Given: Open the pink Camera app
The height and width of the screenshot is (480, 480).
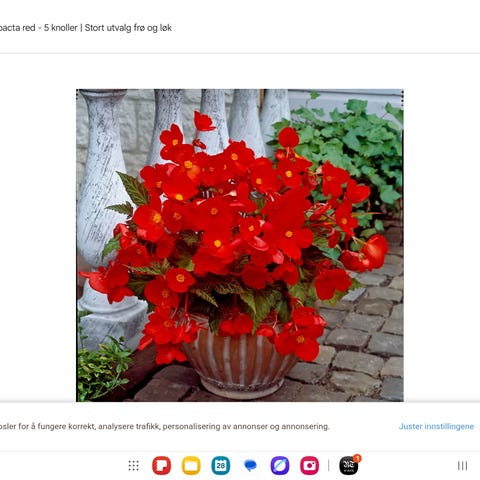Looking at the screenshot, I should 310,466.
